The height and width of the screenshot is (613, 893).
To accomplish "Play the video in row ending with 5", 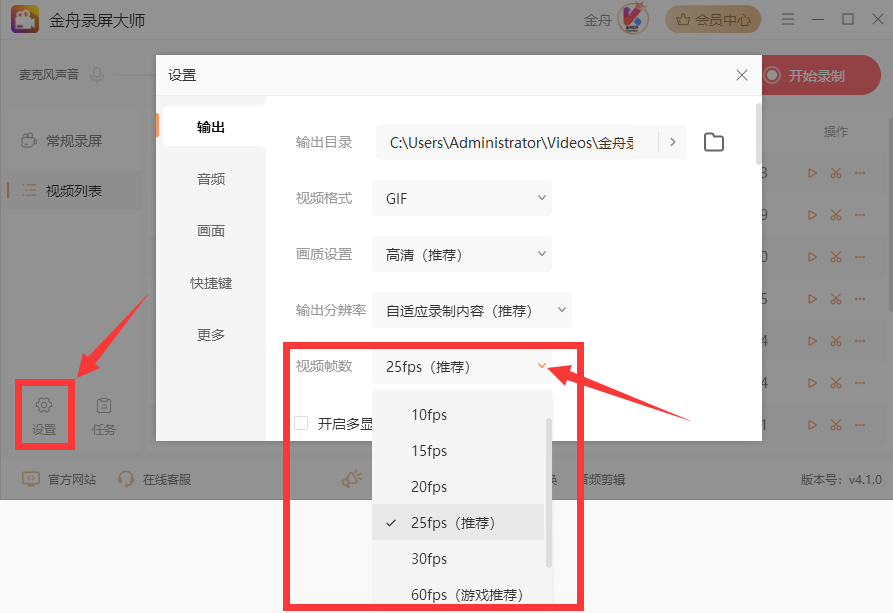I will tap(812, 299).
